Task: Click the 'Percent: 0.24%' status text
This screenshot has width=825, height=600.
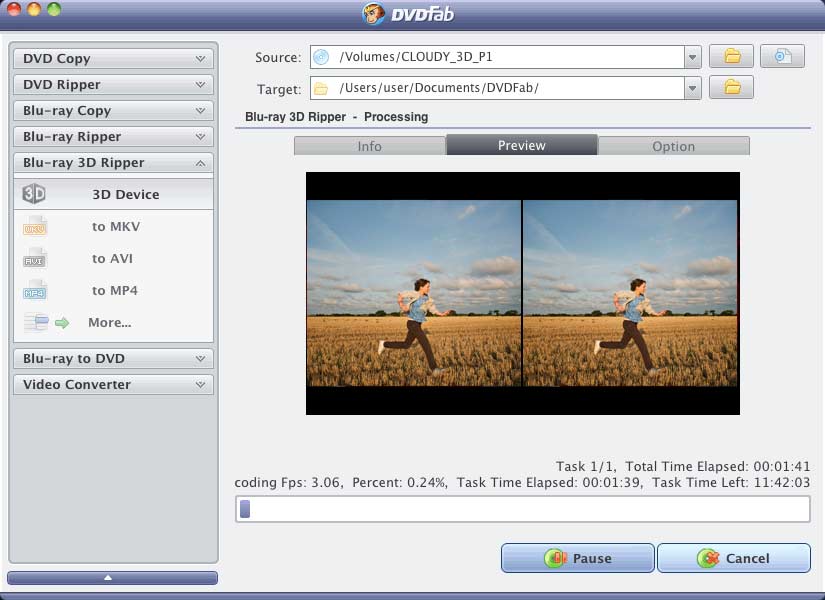Action: click(400, 482)
